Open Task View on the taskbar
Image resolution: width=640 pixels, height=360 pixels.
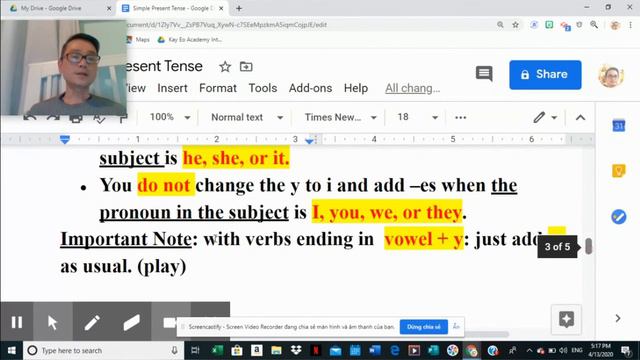pos(195,351)
